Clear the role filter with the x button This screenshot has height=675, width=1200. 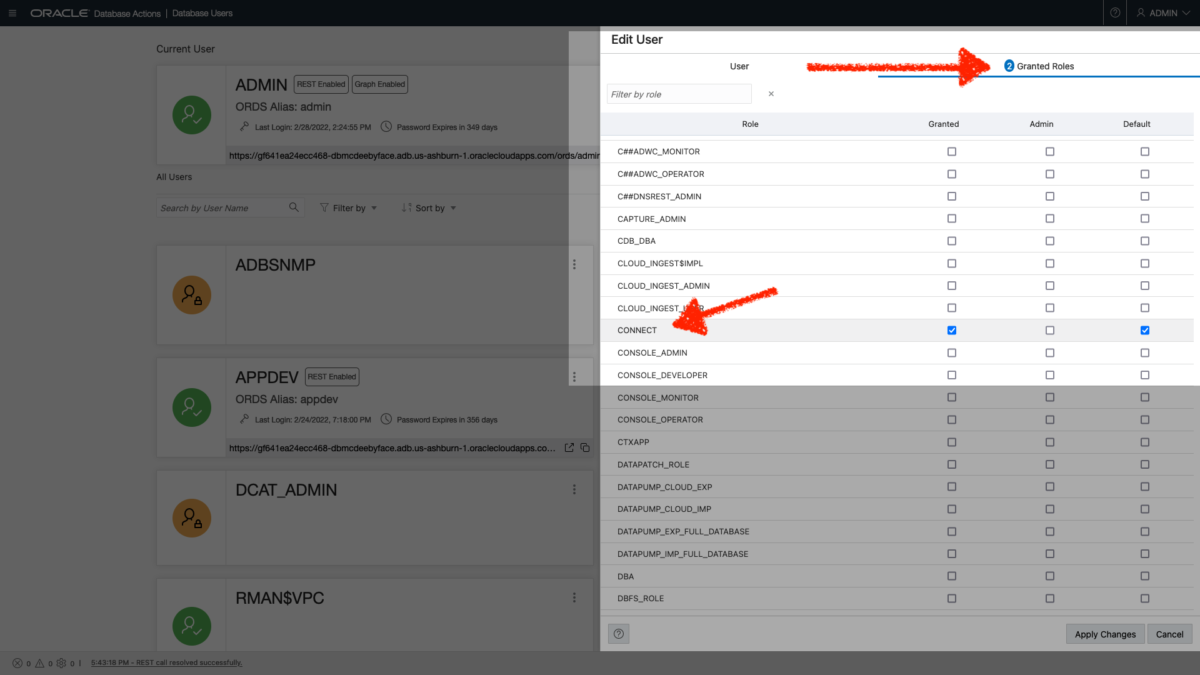tap(770, 93)
